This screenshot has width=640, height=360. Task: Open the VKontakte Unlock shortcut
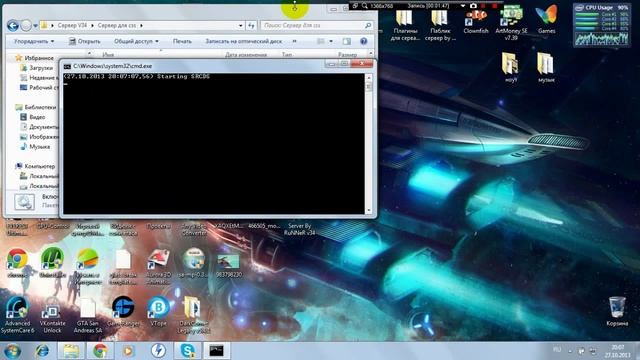(52, 314)
